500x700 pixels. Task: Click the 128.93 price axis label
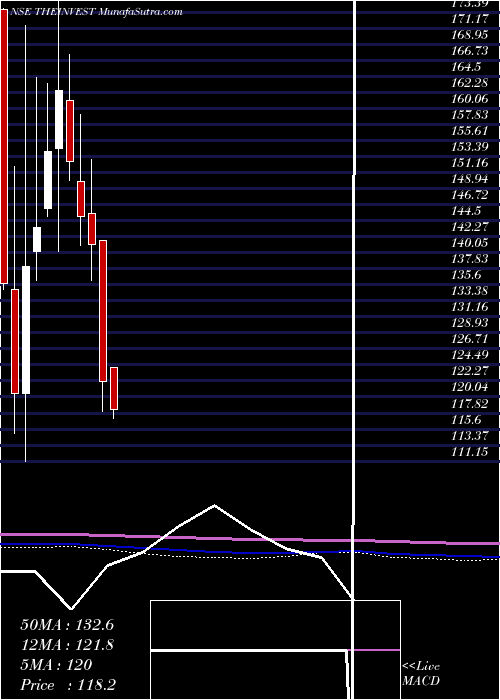pyautogui.click(x=469, y=322)
